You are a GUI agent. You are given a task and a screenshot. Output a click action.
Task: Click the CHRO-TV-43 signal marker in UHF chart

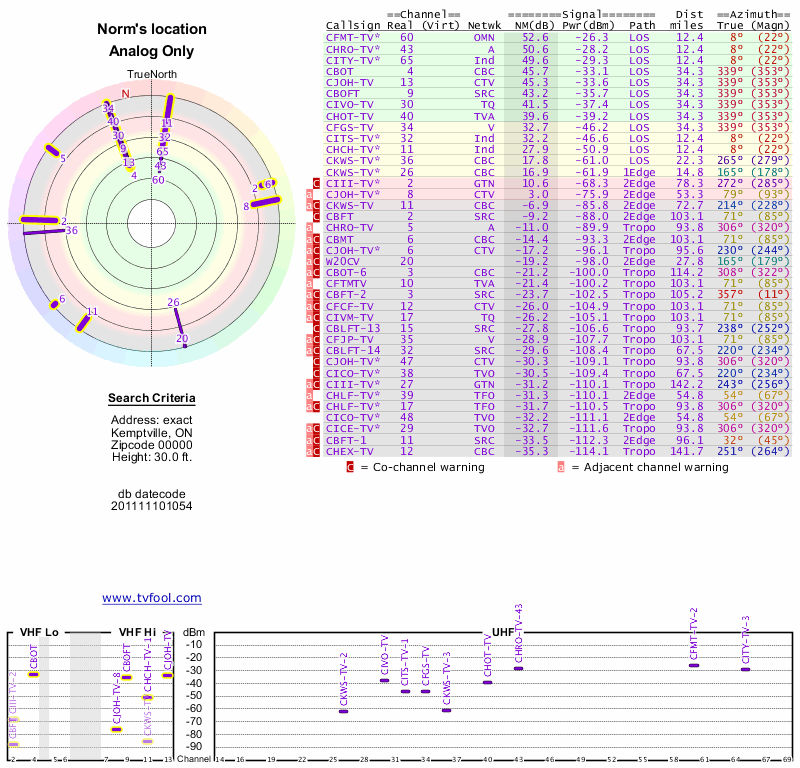518,668
